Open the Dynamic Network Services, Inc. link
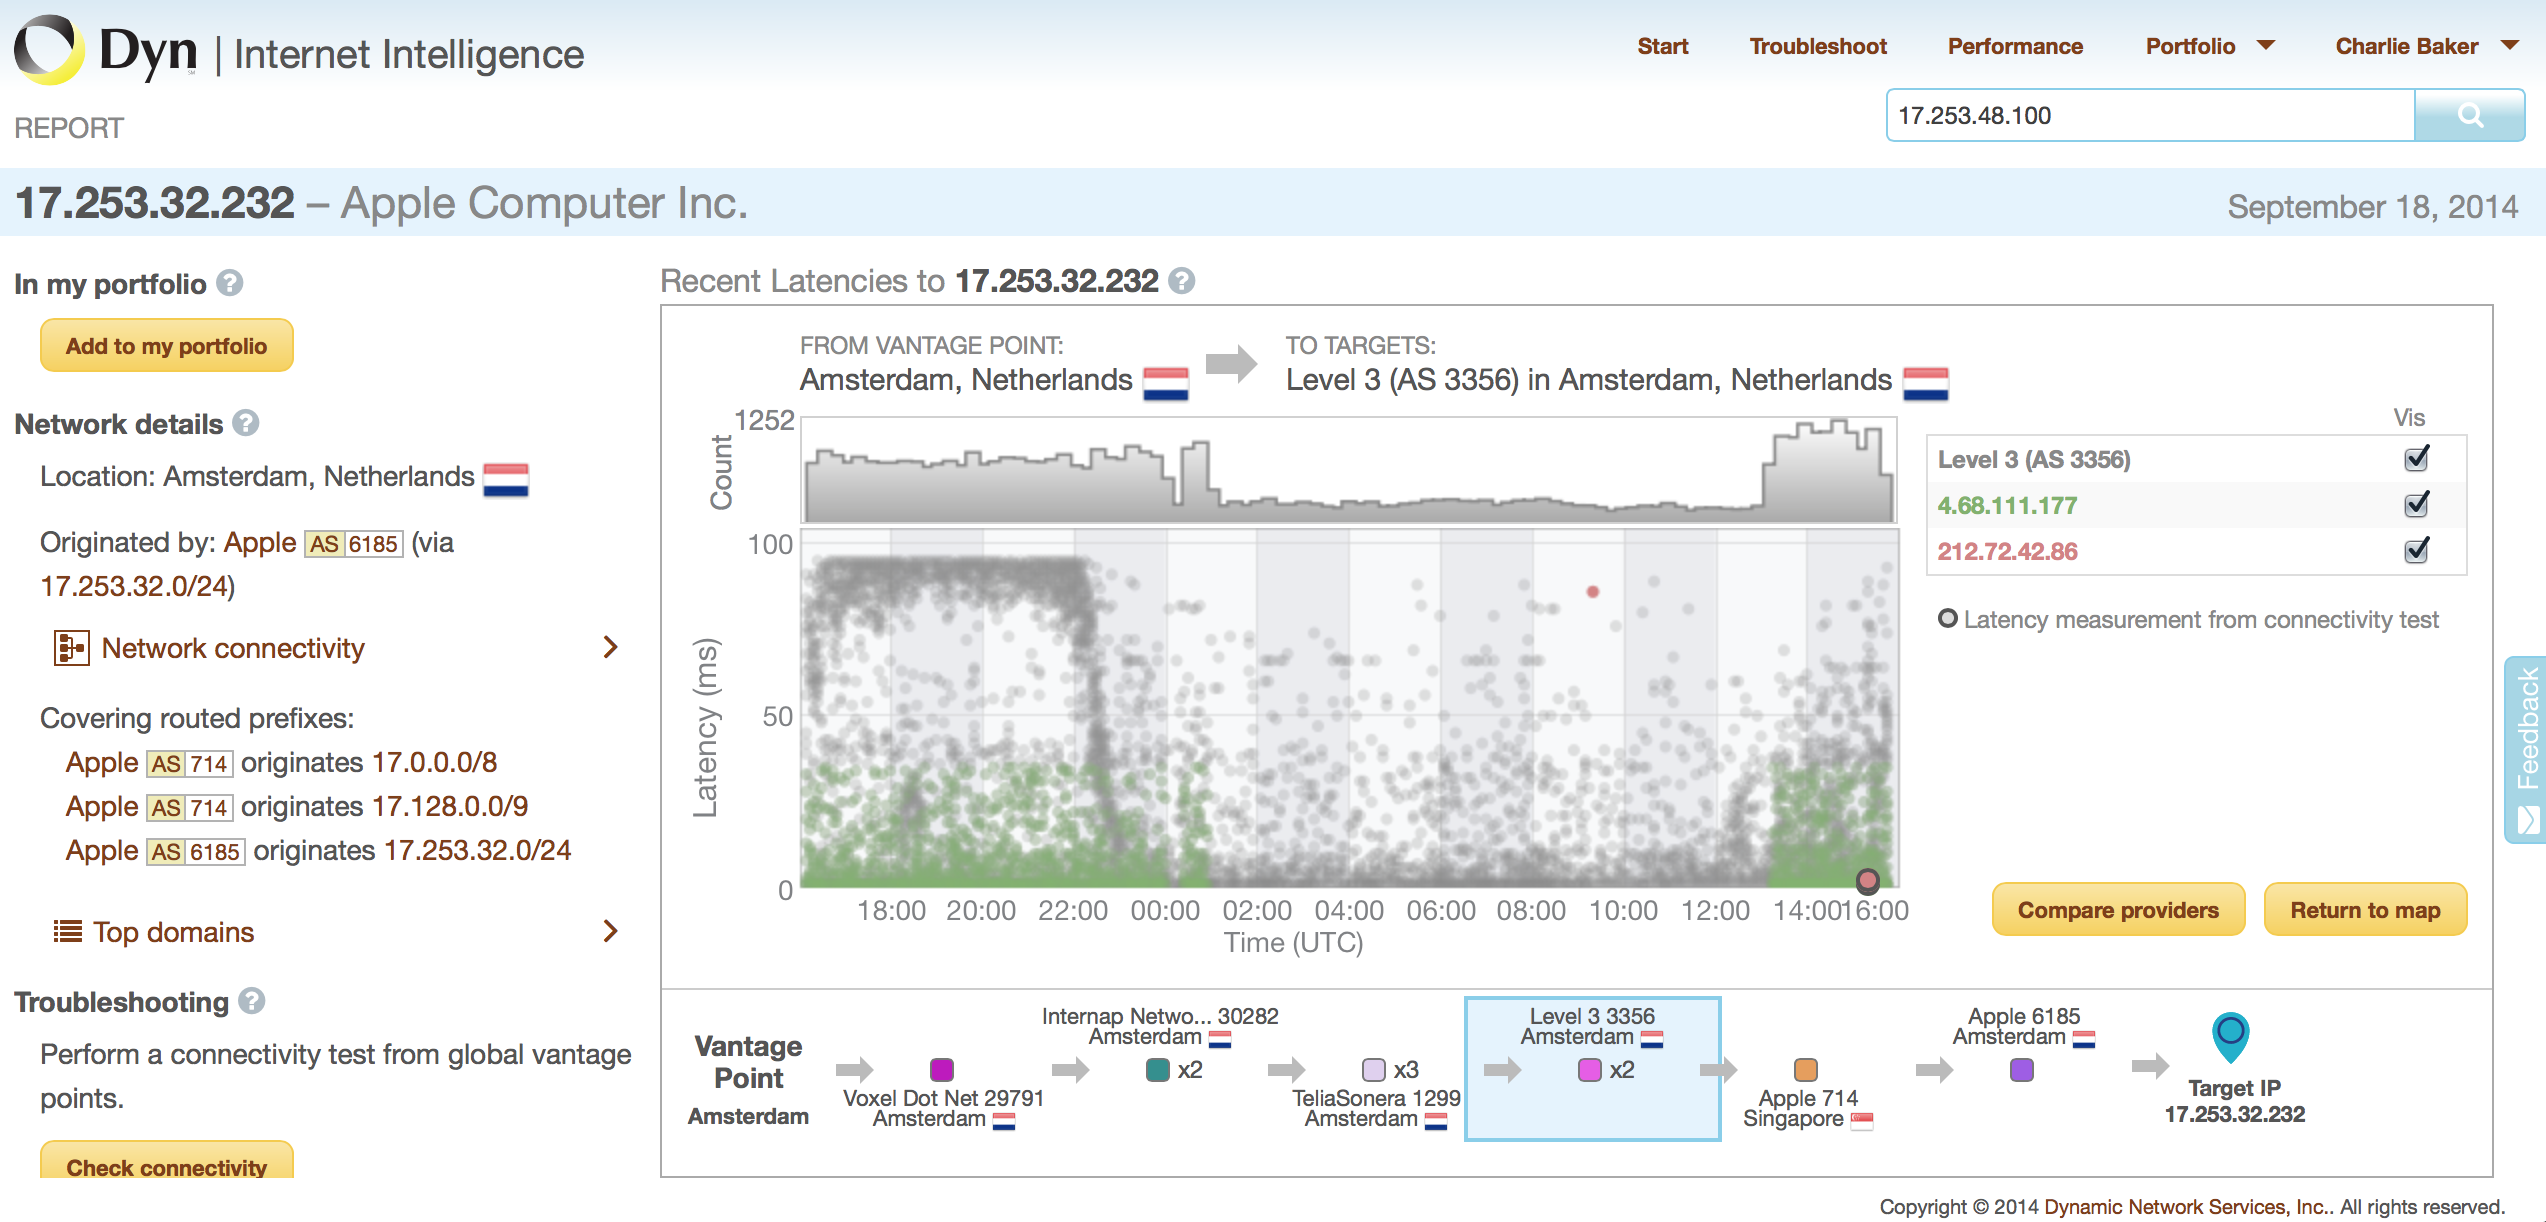 point(2188,1206)
